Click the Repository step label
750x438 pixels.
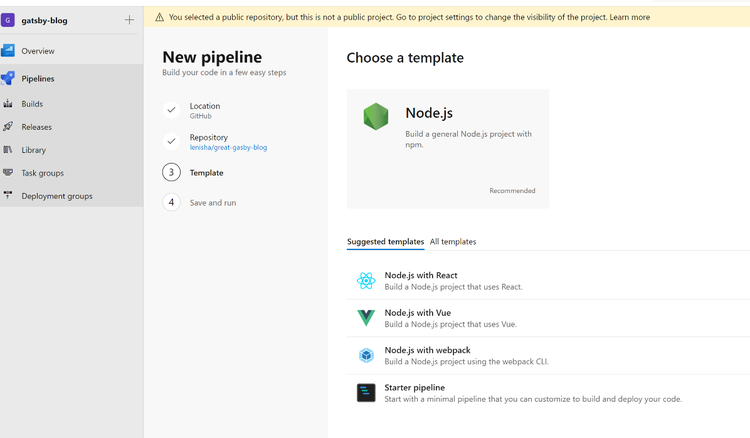(x=209, y=137)
